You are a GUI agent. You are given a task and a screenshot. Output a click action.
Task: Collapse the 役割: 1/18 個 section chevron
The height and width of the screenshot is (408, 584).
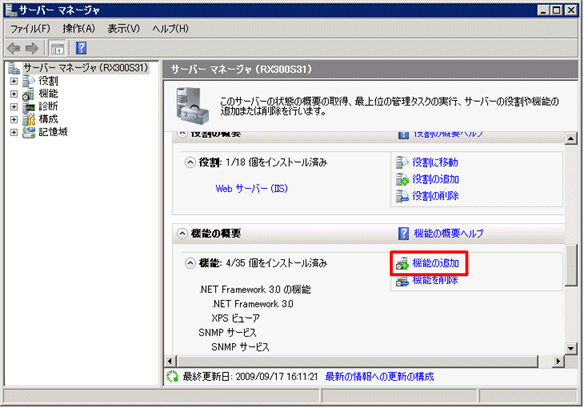(190, 162)
